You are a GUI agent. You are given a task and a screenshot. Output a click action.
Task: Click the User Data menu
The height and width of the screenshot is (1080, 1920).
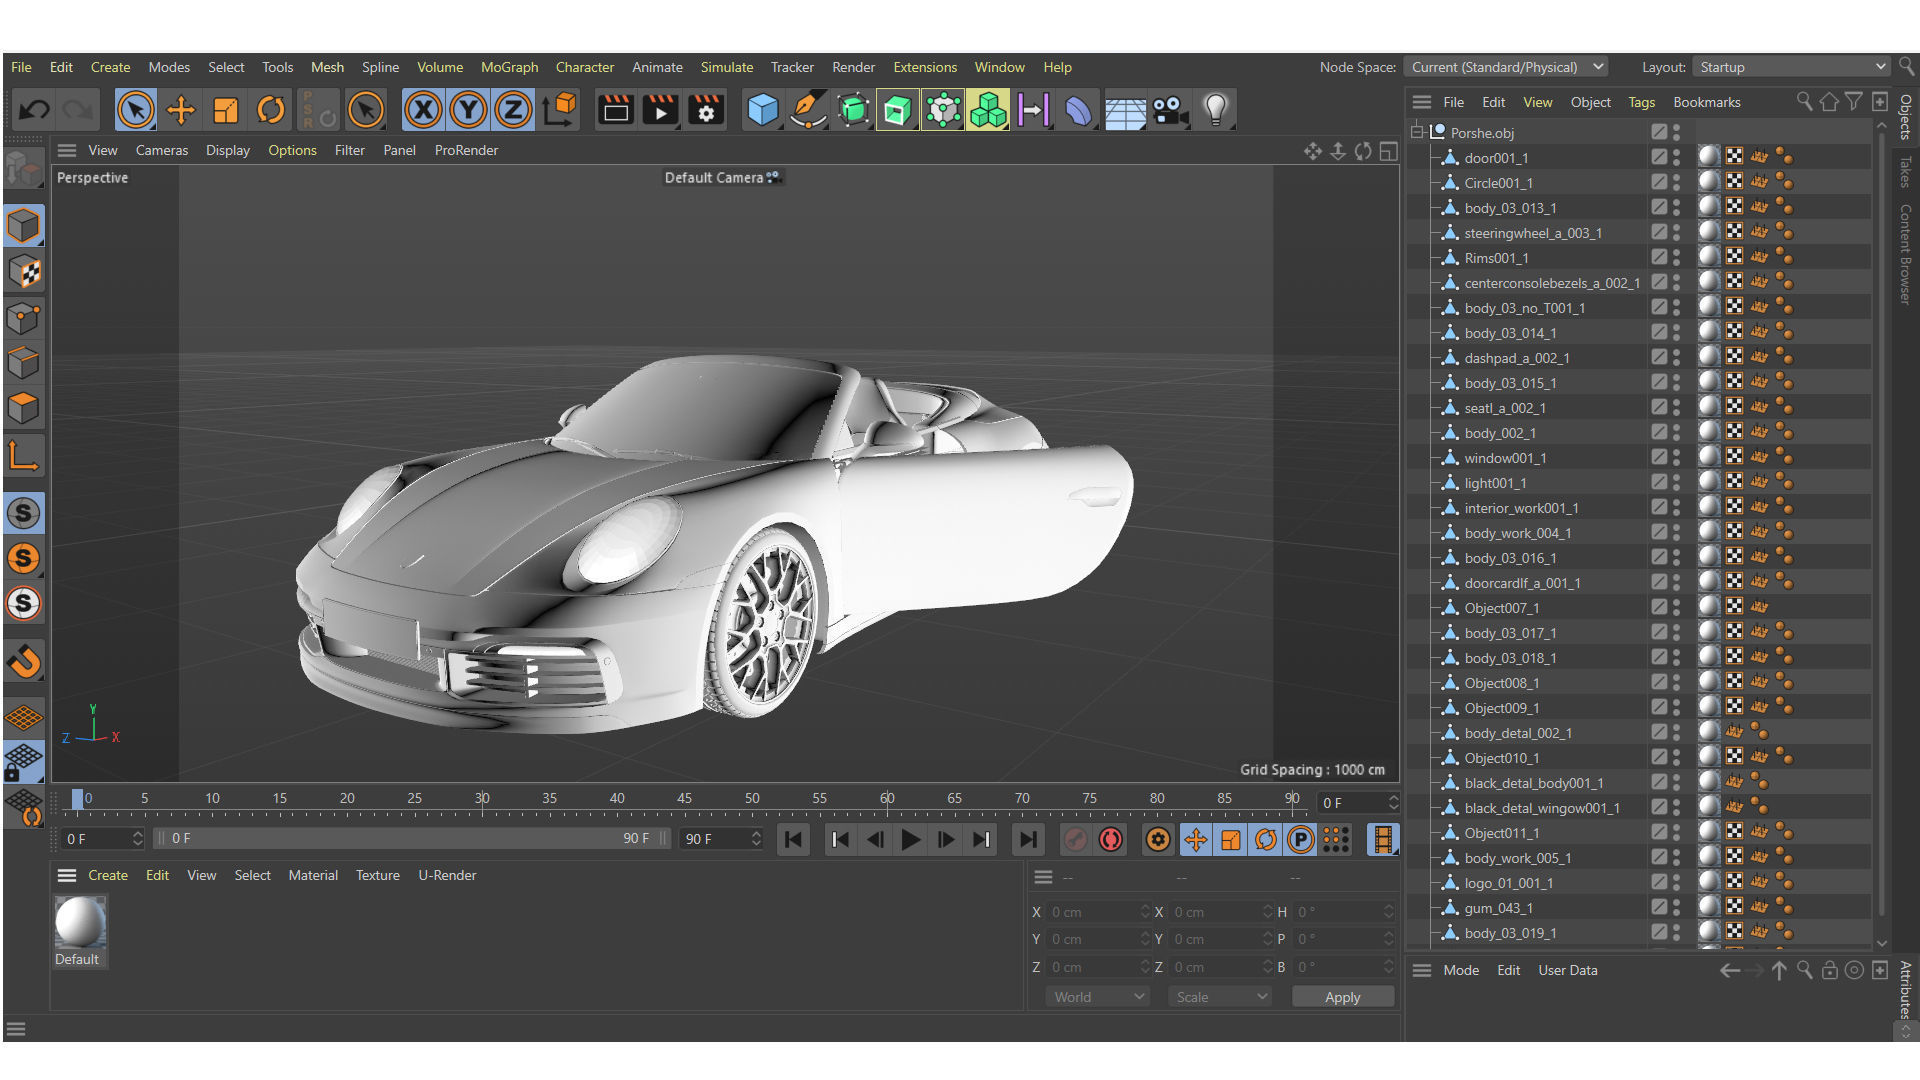(1567, 970)
